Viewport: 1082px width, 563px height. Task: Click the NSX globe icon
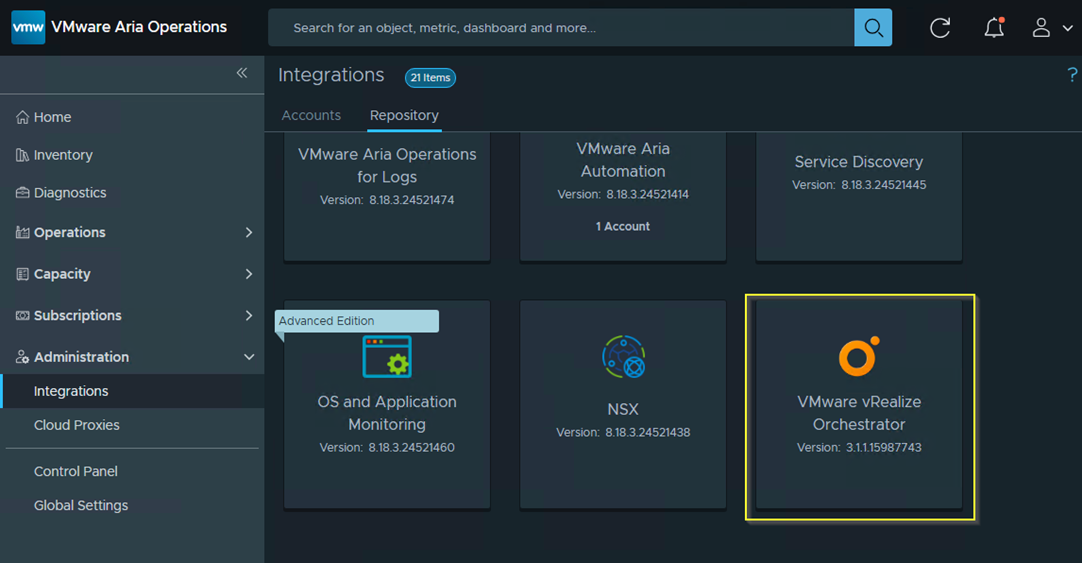(x=623, y=357)
